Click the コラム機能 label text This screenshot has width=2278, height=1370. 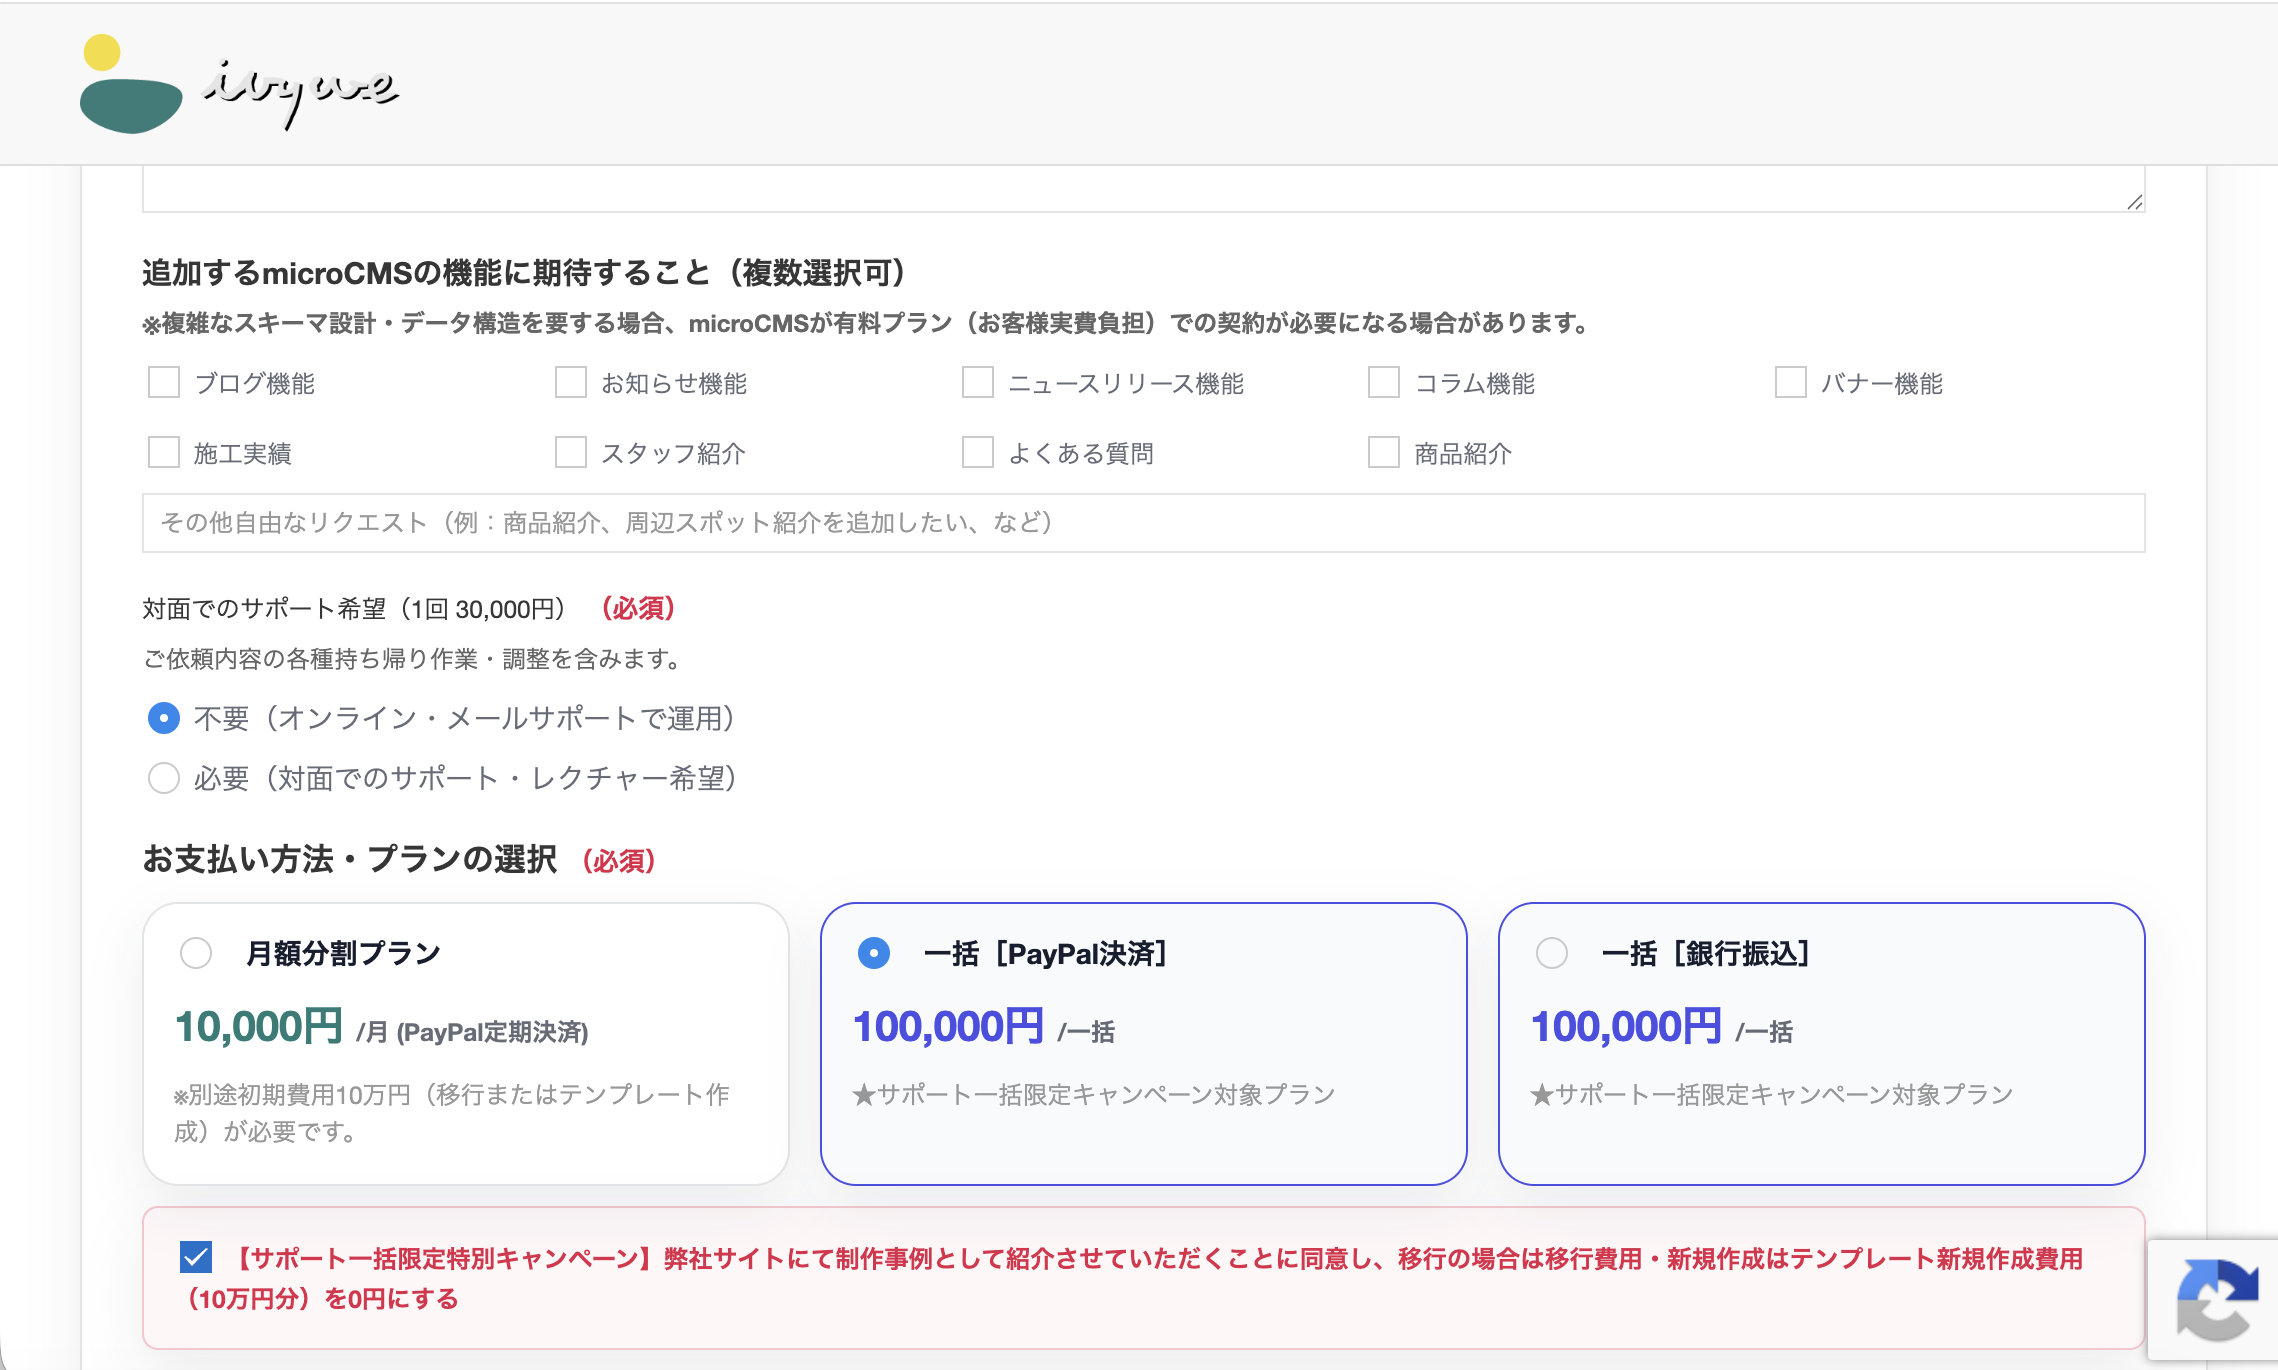1475,384
